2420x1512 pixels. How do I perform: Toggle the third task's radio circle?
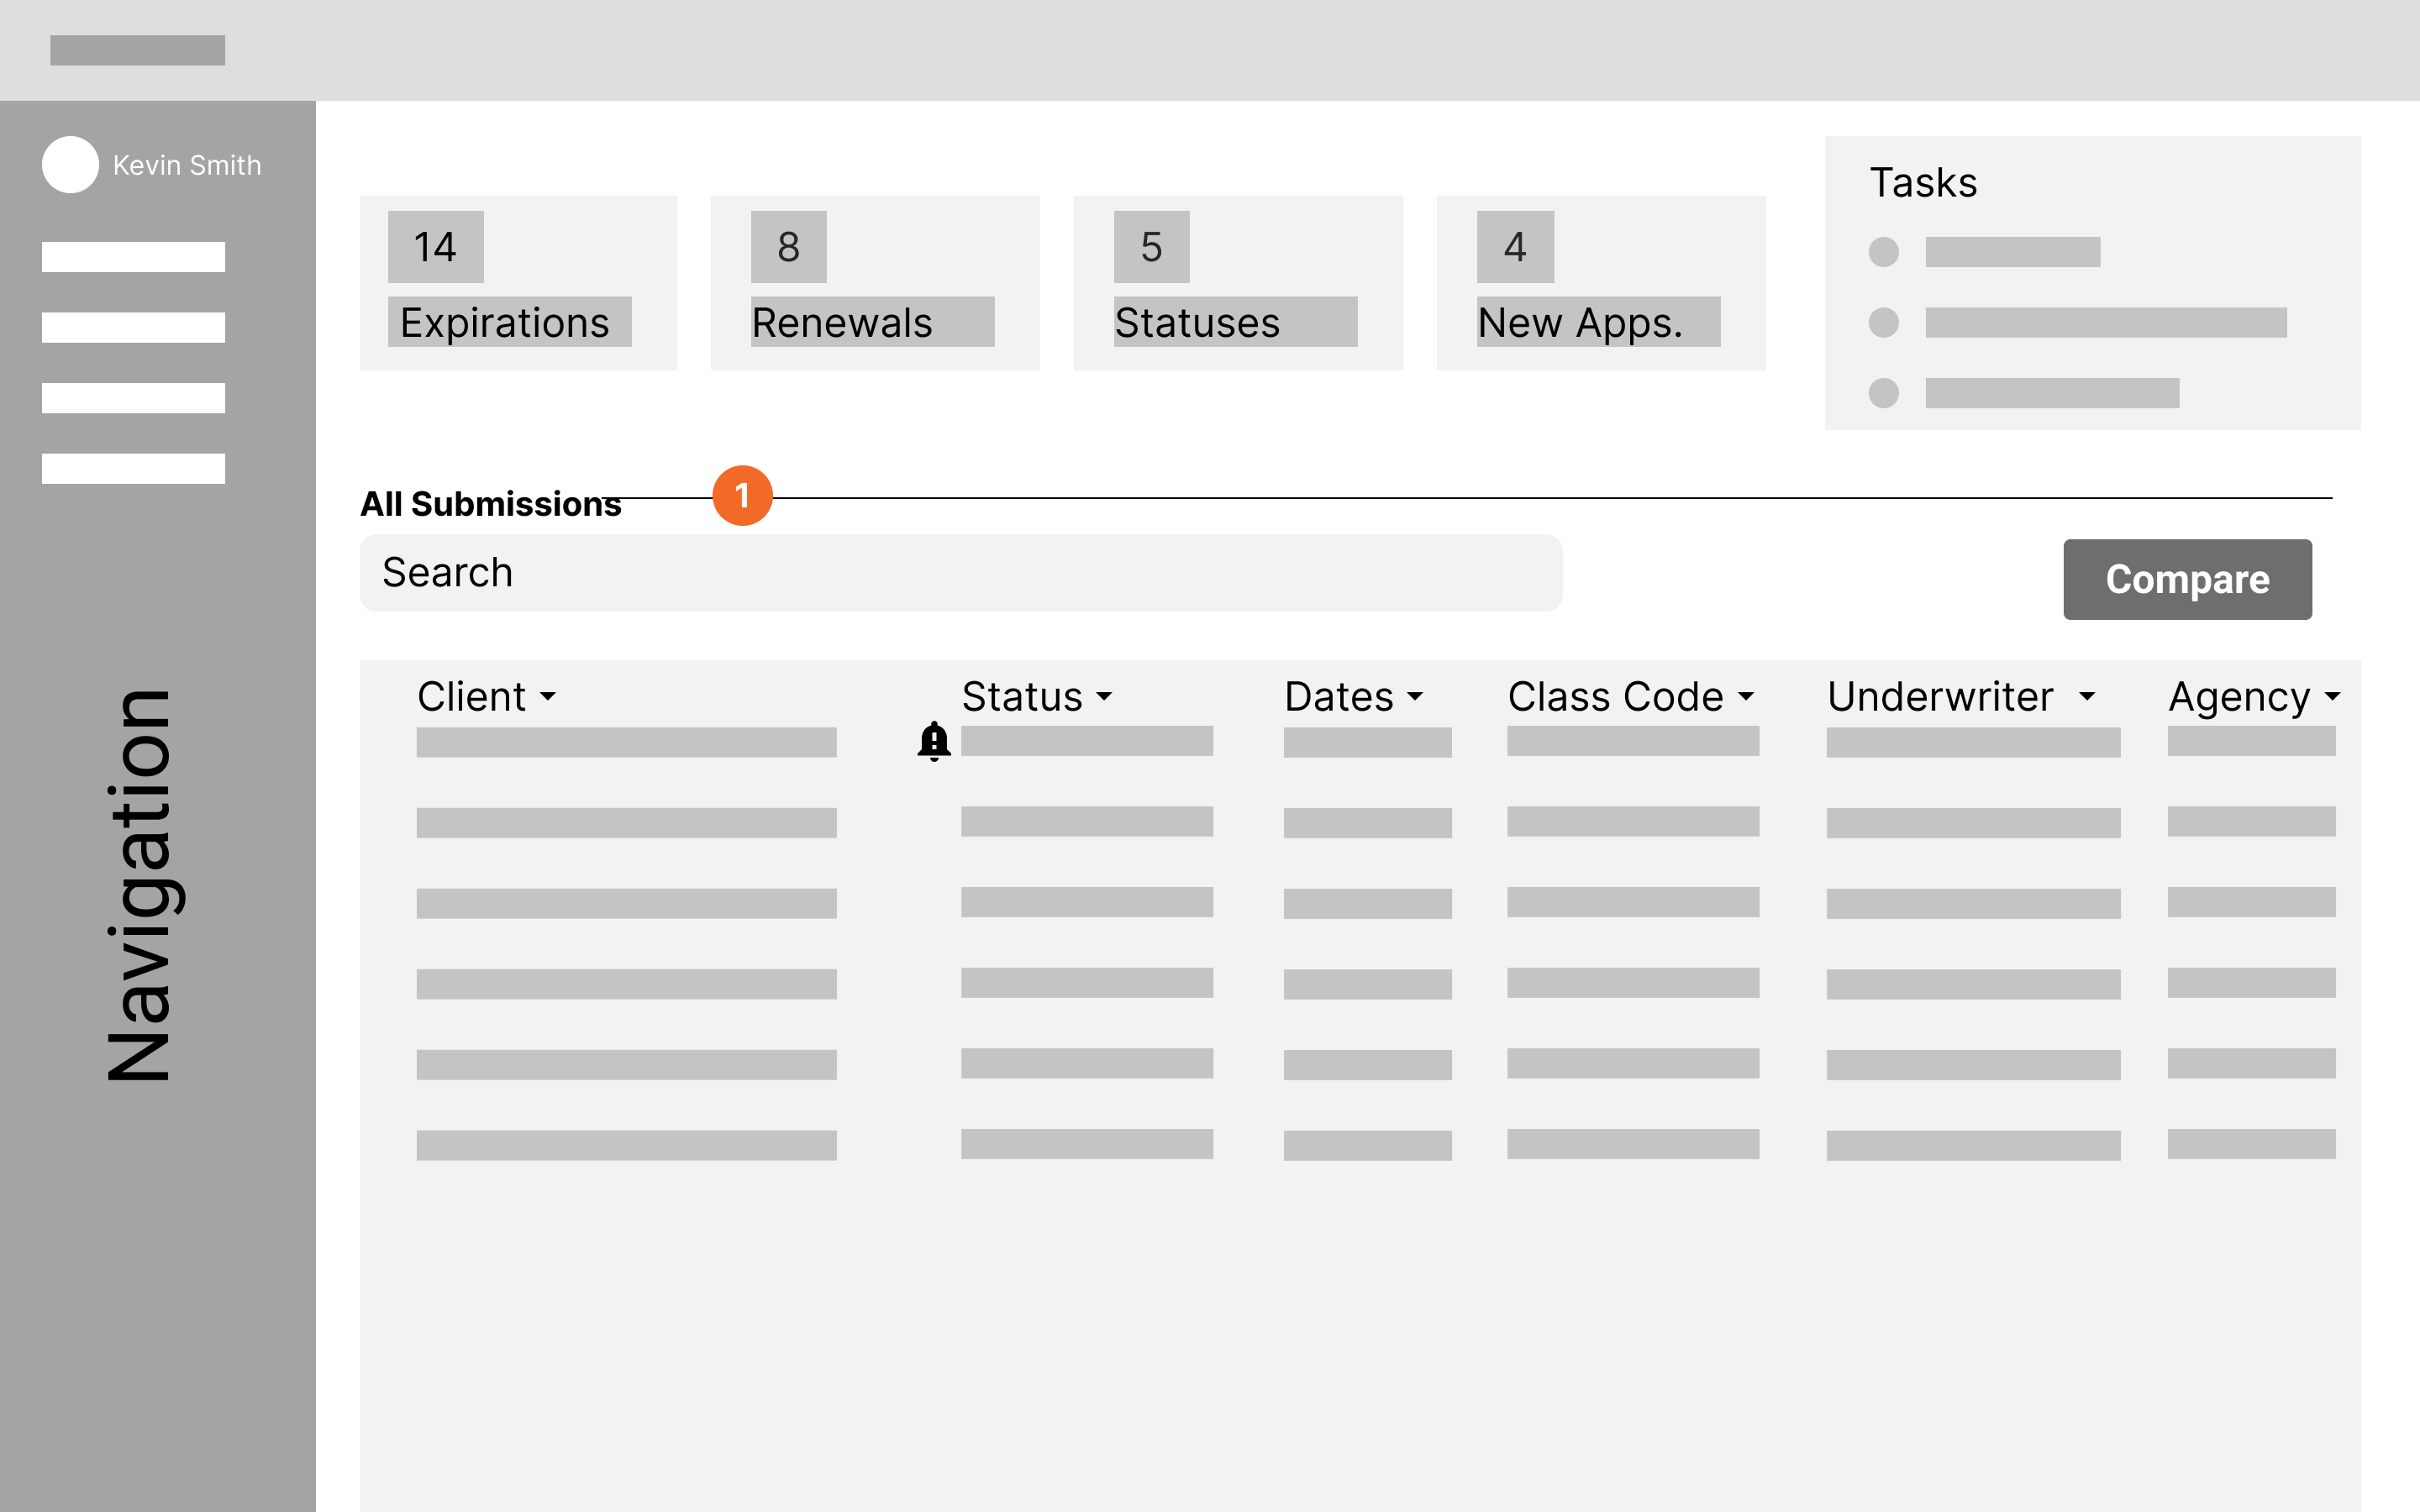[x=1883, y=393]
